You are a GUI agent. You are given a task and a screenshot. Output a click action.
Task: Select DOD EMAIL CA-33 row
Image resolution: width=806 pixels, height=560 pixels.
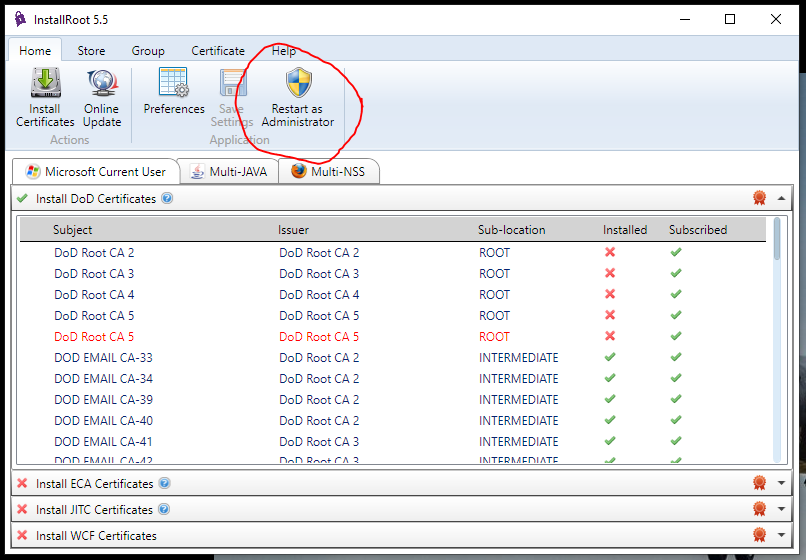[393, 357]
